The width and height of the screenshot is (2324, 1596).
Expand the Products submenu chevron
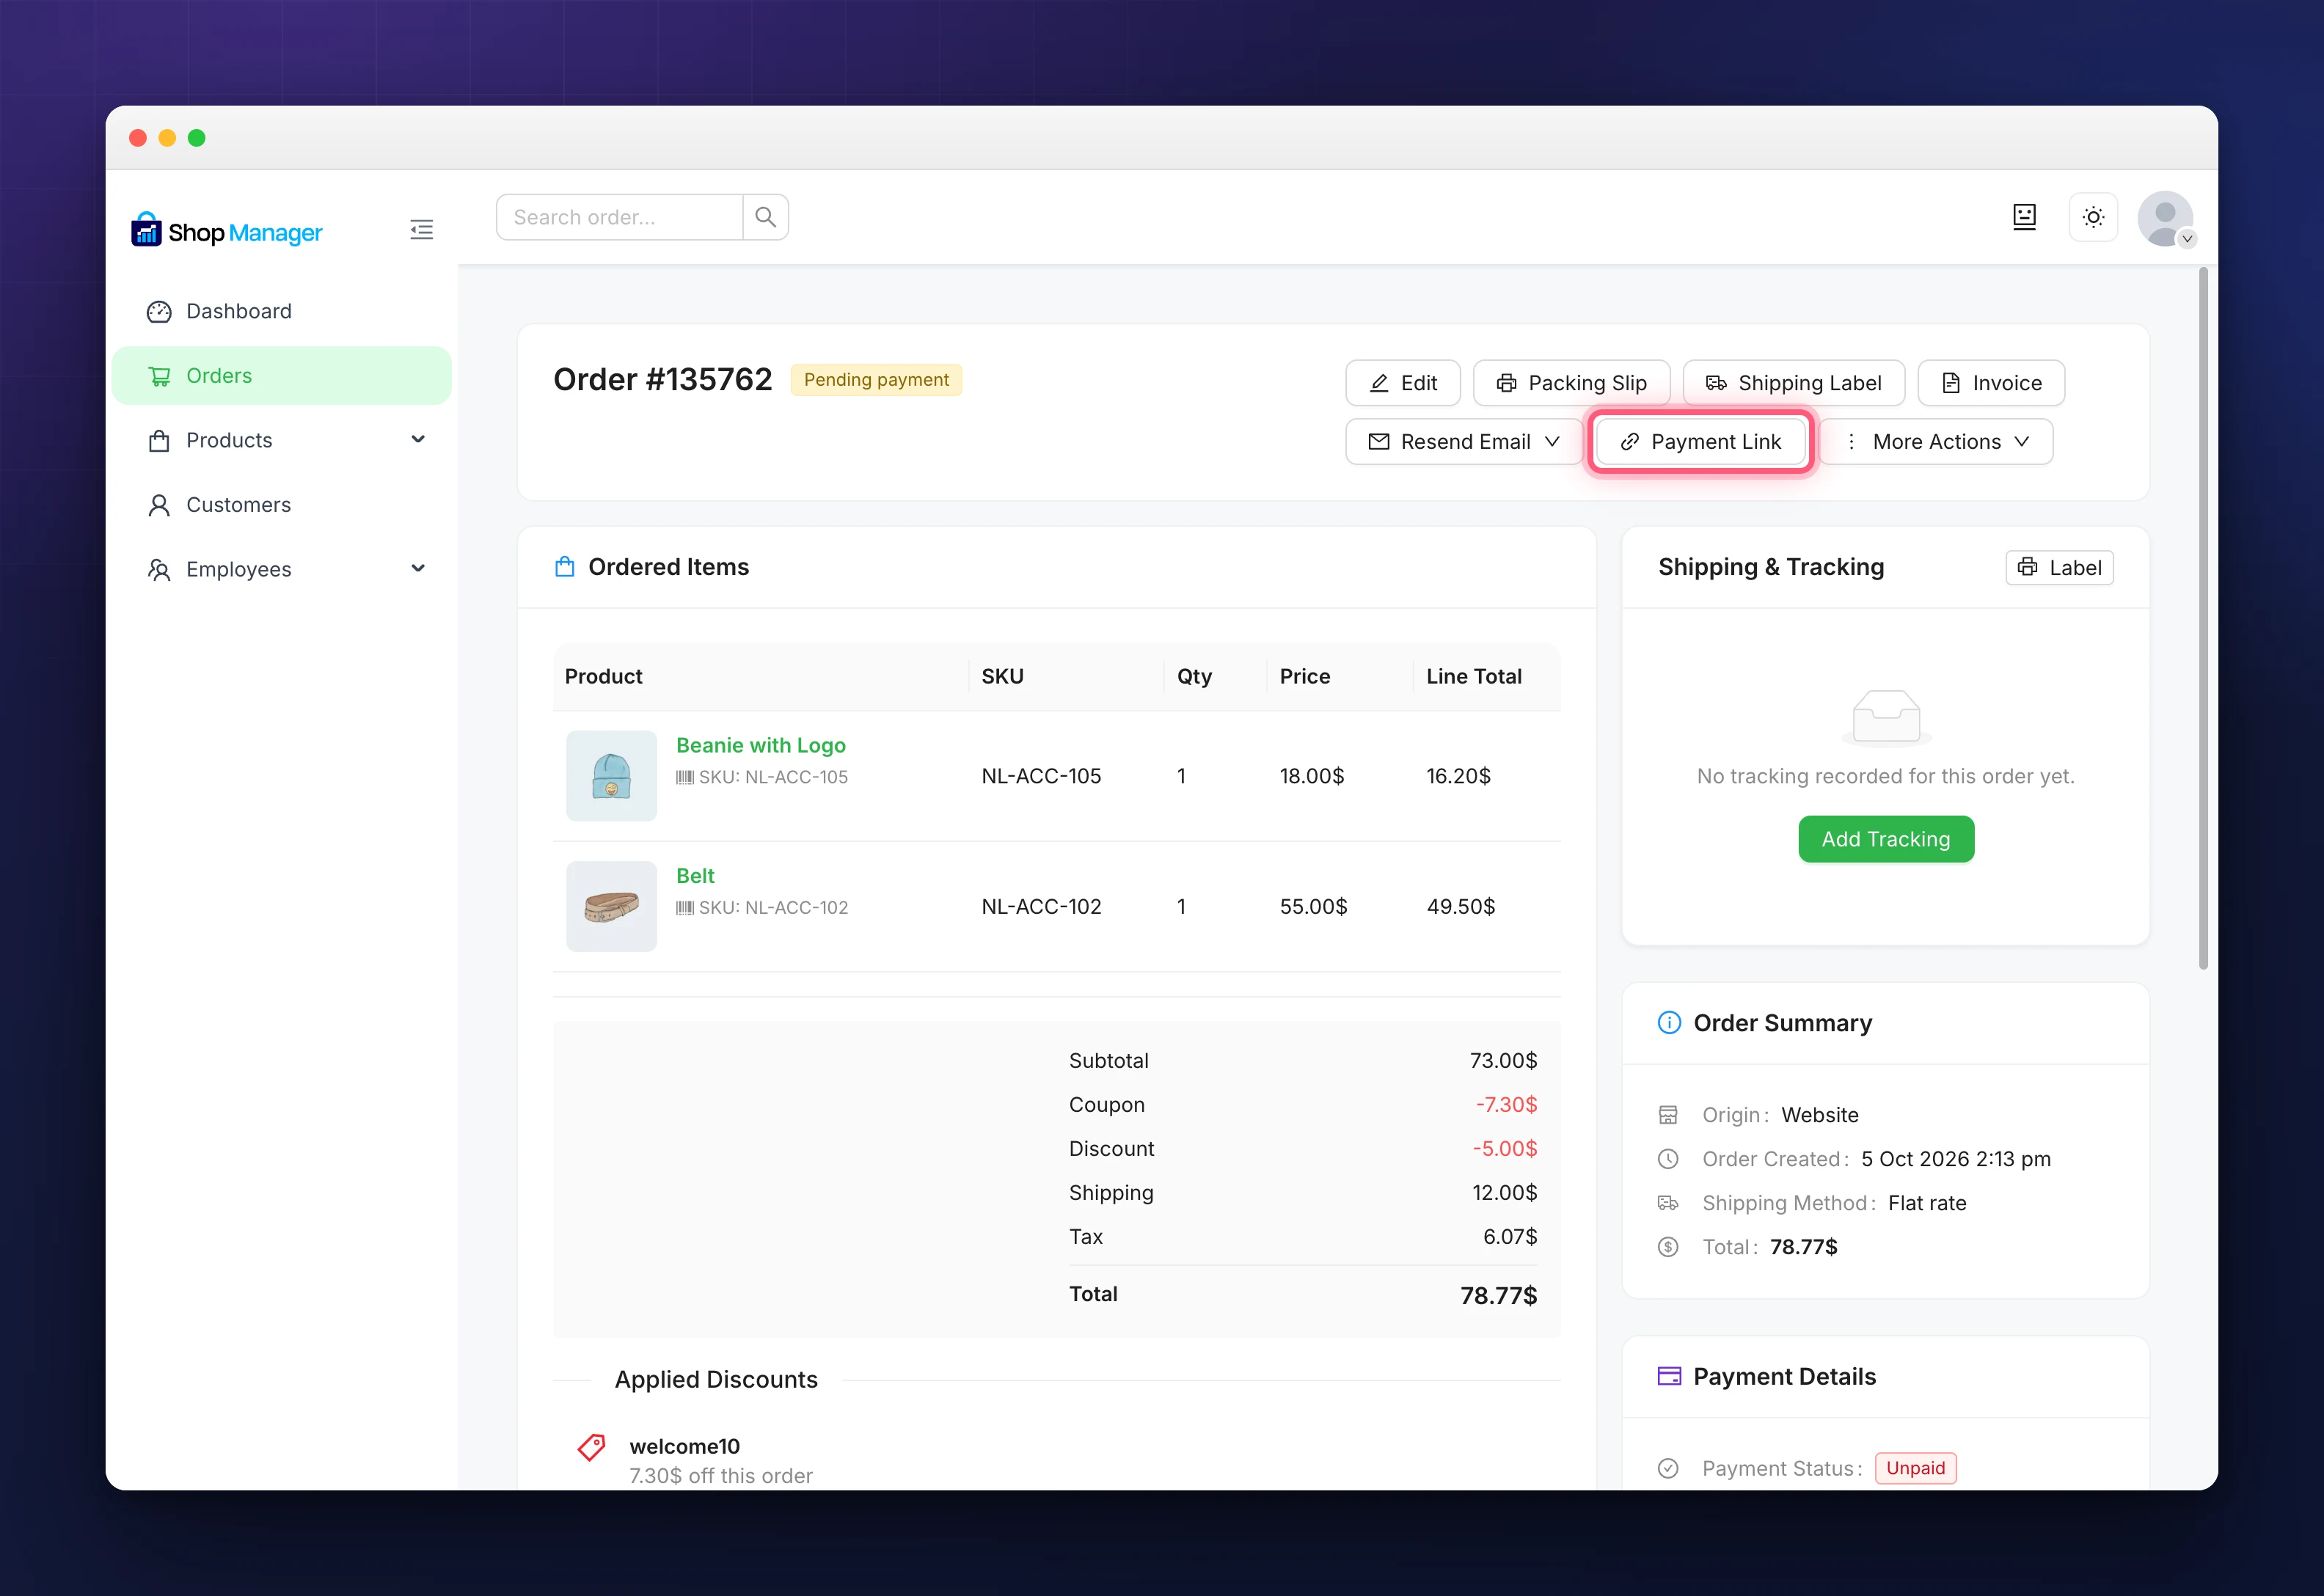[x=418, y=440]
